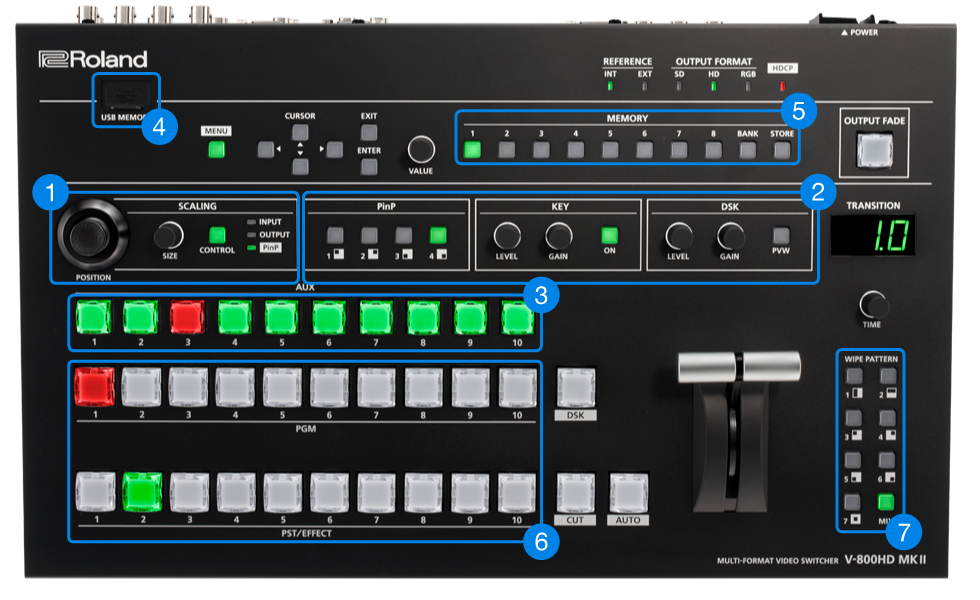
Task: Toggle the DSK PVW button
Action: click(781, 236)
